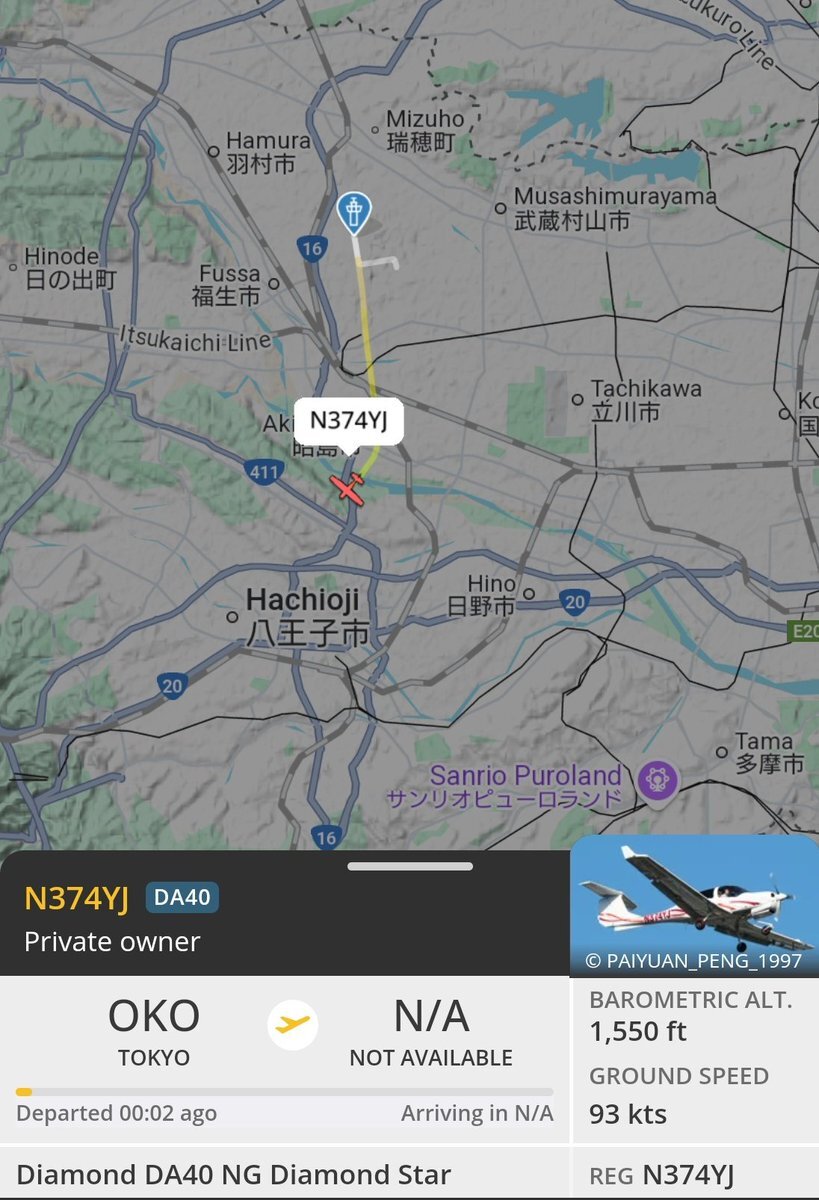Screen dimensions: 819x1200
Task: Click the route 411 road shield
Action: tap(262, 471)
